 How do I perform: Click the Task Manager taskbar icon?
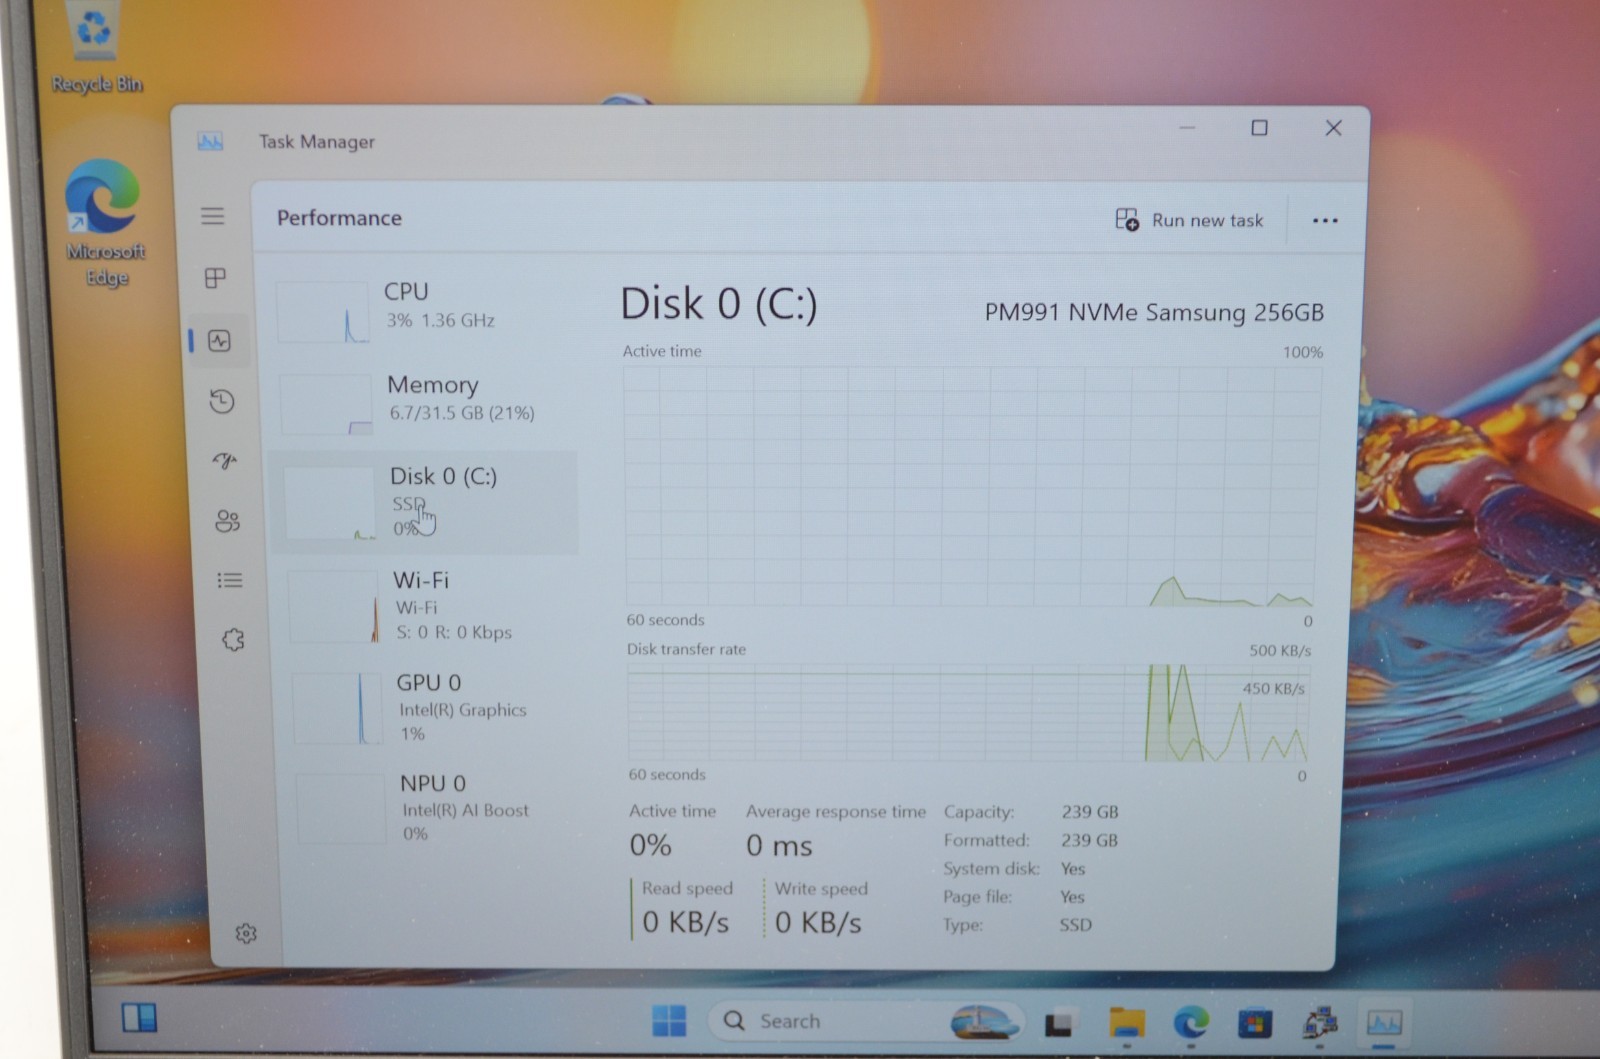point(1384,1022)
